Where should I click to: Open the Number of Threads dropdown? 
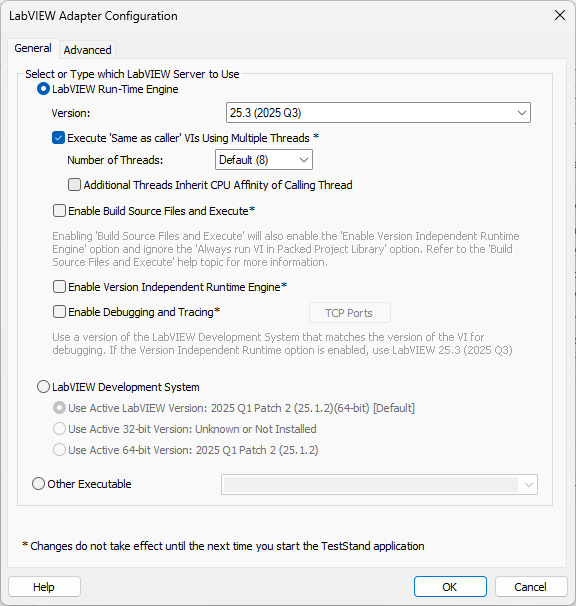(264, 160)
